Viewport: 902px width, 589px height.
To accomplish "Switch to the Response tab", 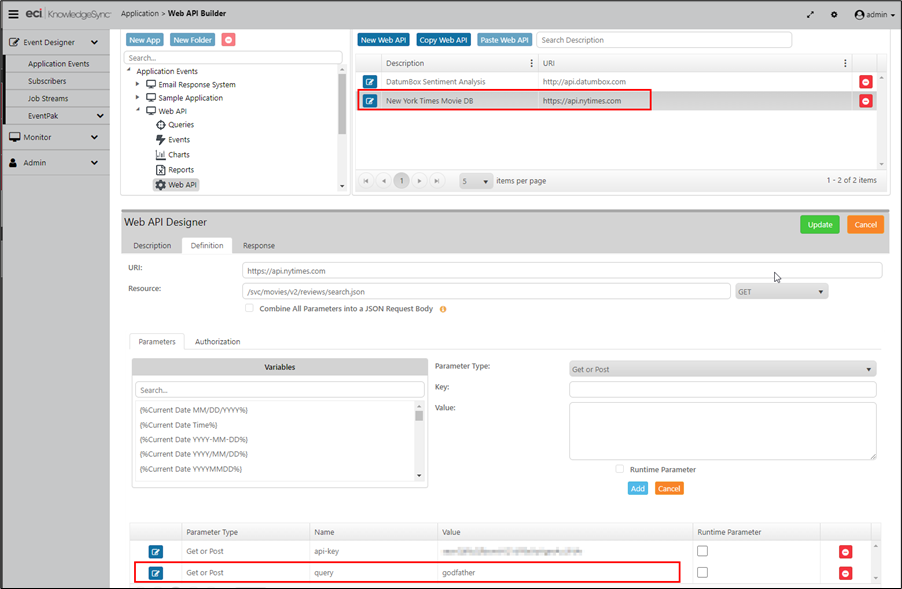I will 259,246.
